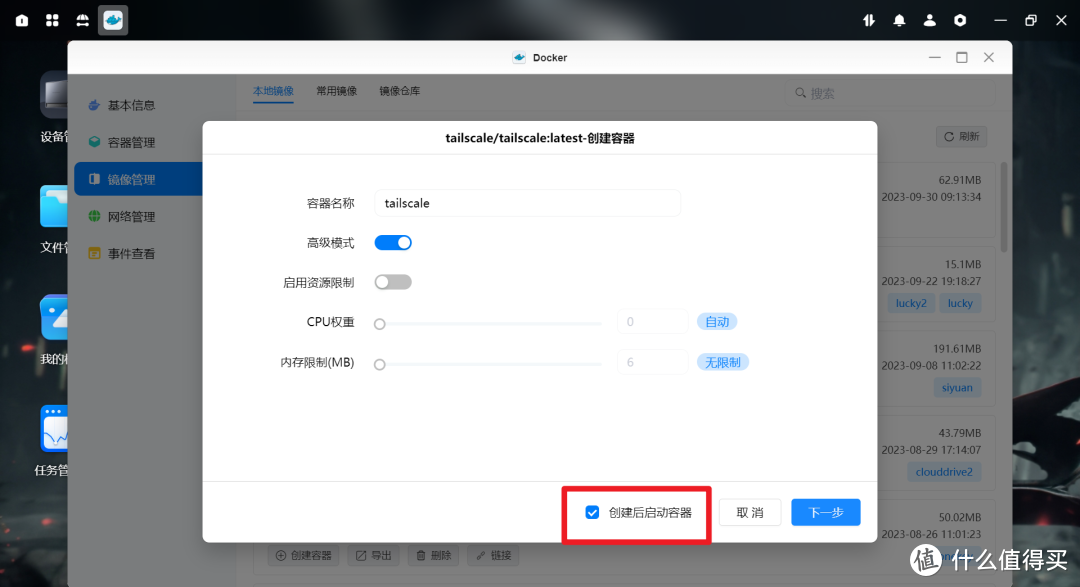Open system settings gear in the top bar
The height and width of the screenshot is (587, 1080).
coord(959,20)
